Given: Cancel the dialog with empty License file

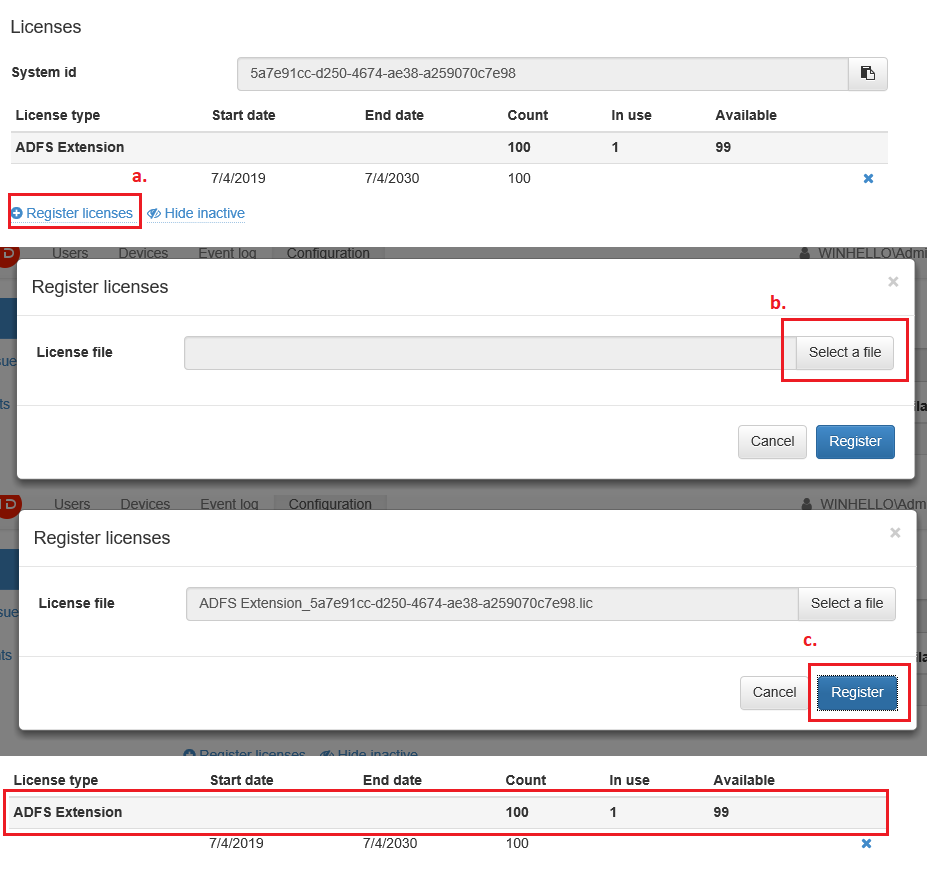Looking at the screenshot, I should click(x=772, y=441).
